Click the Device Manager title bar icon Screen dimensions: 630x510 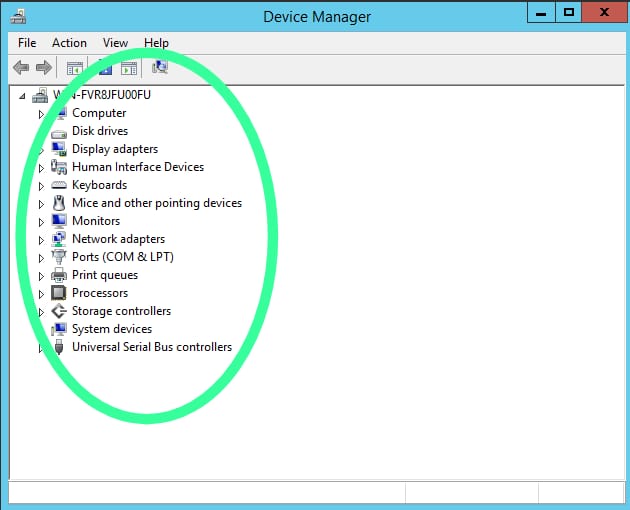19,16
